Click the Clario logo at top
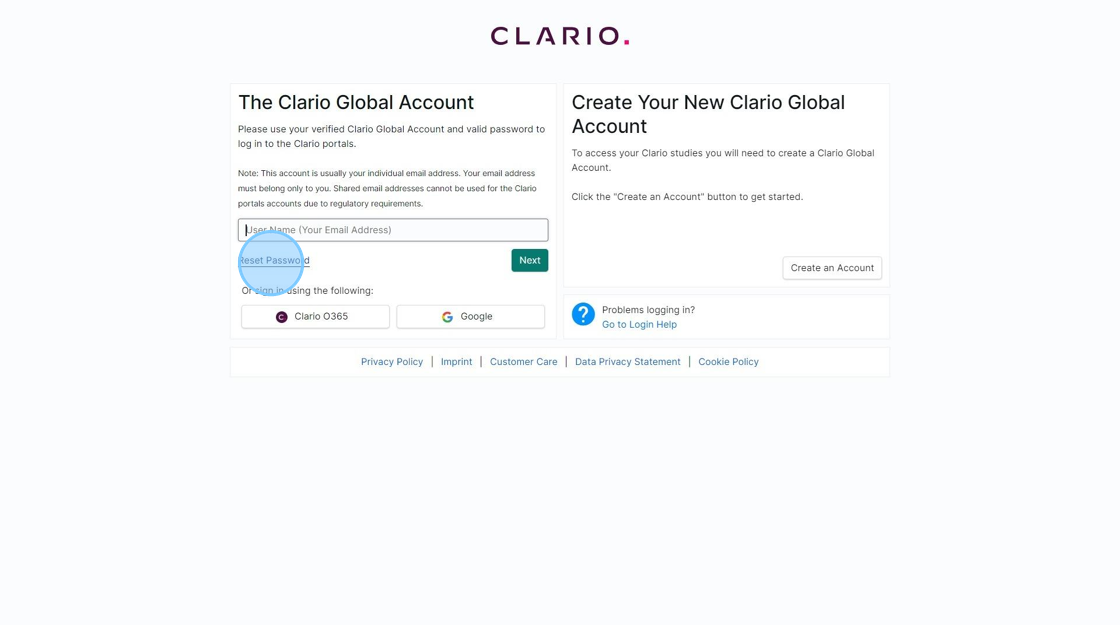This screenshot has height=625, width=1120. pyautogui.click(x=559, y=36)
